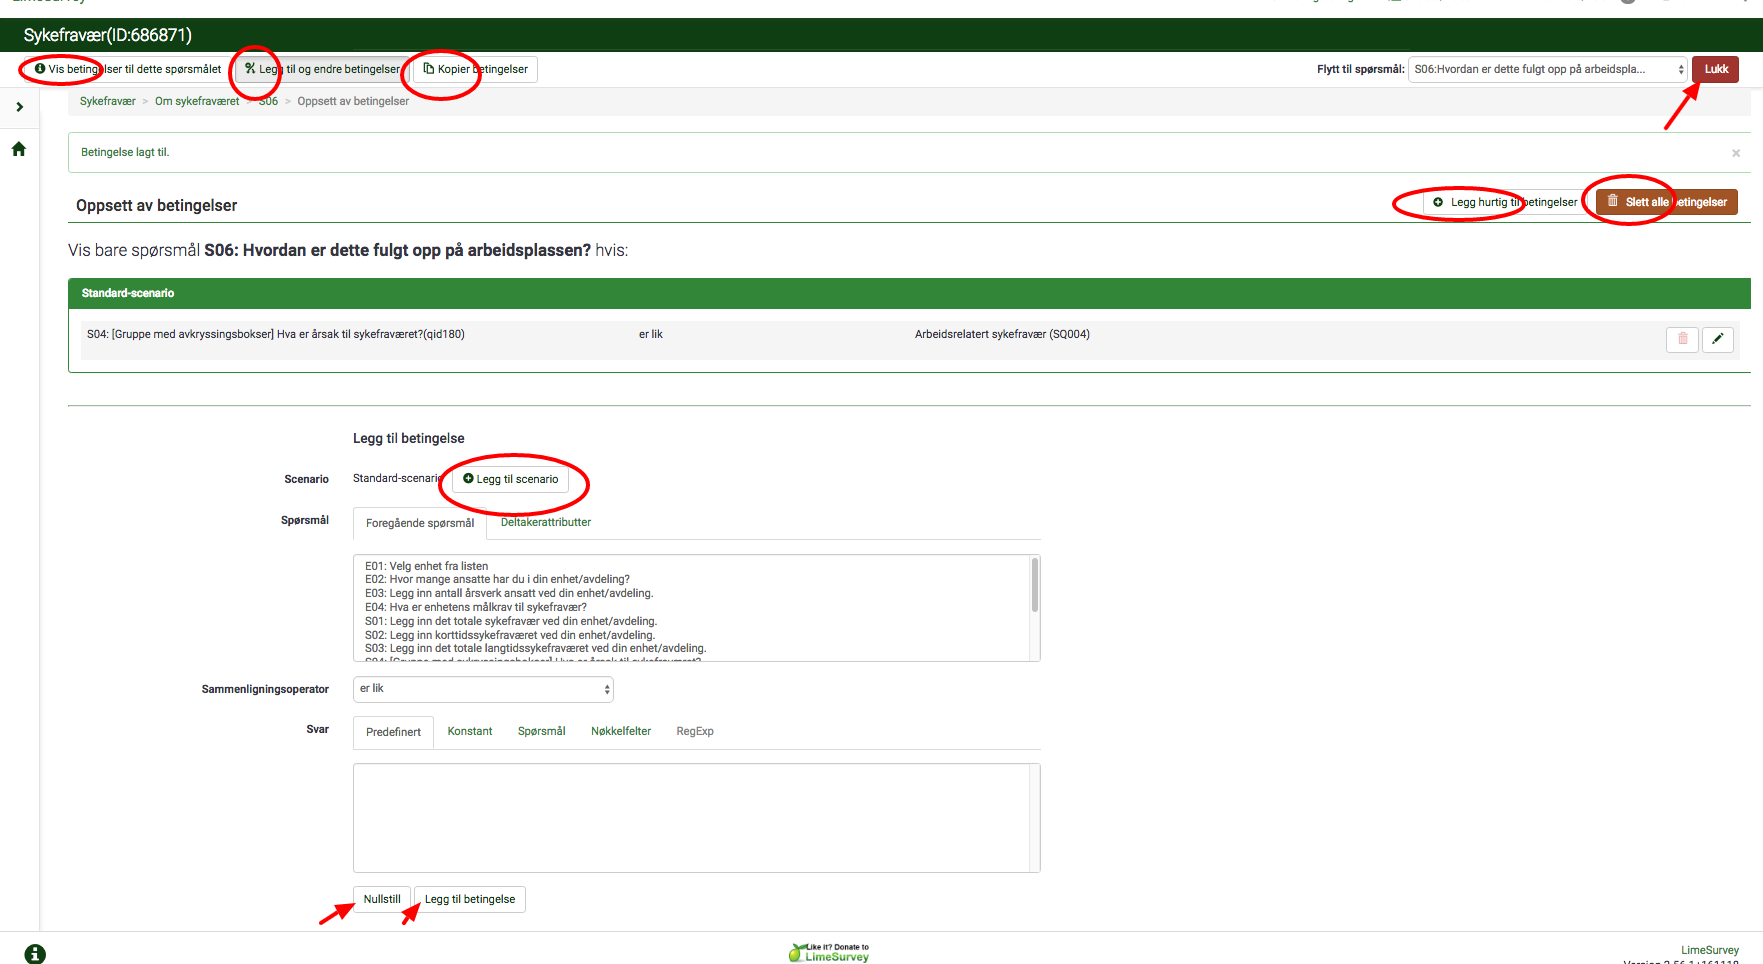Image resolution: width=1763 pixels, height=964 pixels.
Task: Click the 'Slett alle betingelser' button
Action: point(1667,202)
